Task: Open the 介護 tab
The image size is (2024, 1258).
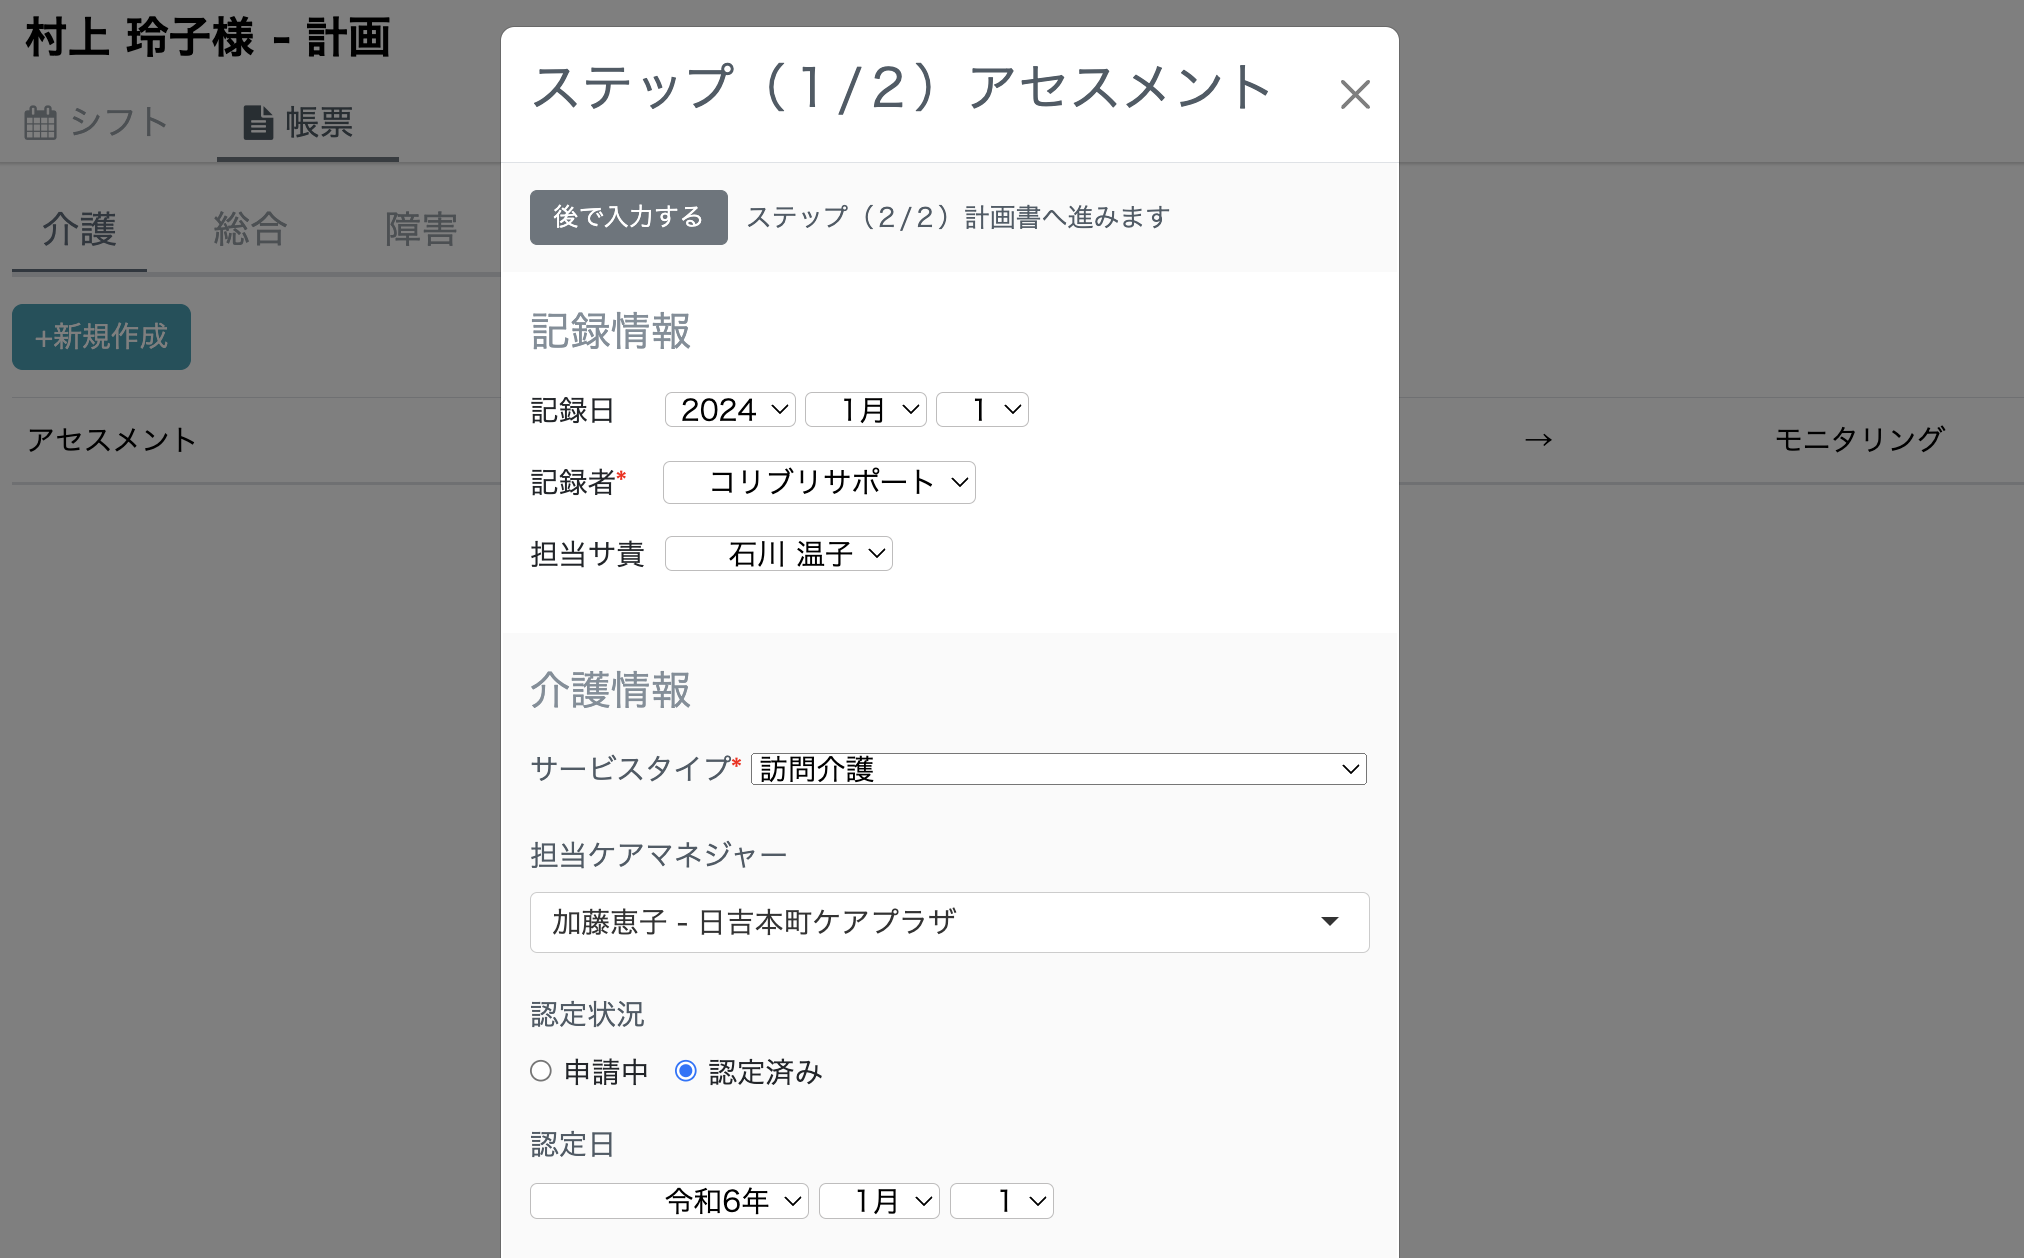Action: (x=78, y=229)
